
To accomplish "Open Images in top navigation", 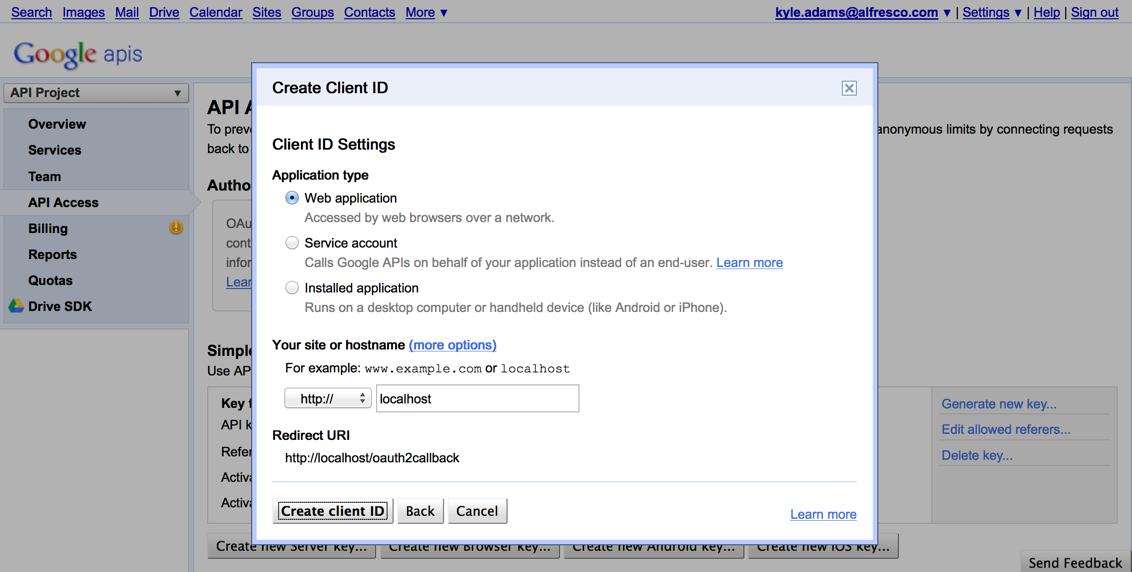I will 84,12.
